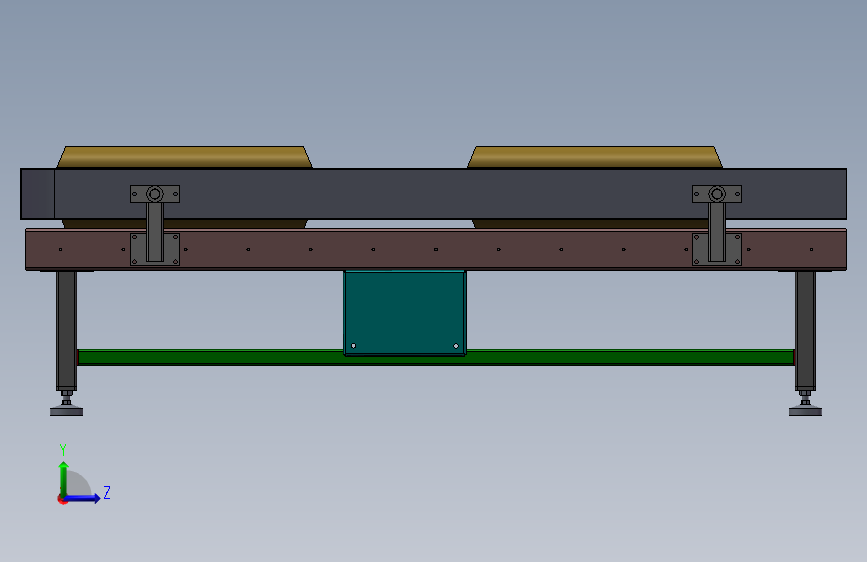Viewport: 867px width, 562px height.
Task: Select the left bearing bracket circle
Action: (155, 194)
